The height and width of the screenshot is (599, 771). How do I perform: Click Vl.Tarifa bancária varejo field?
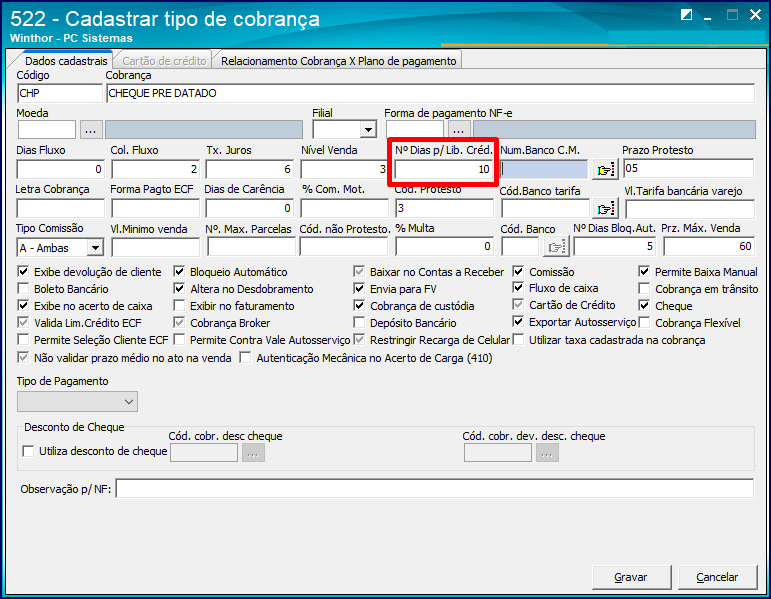tap(690, 210)
